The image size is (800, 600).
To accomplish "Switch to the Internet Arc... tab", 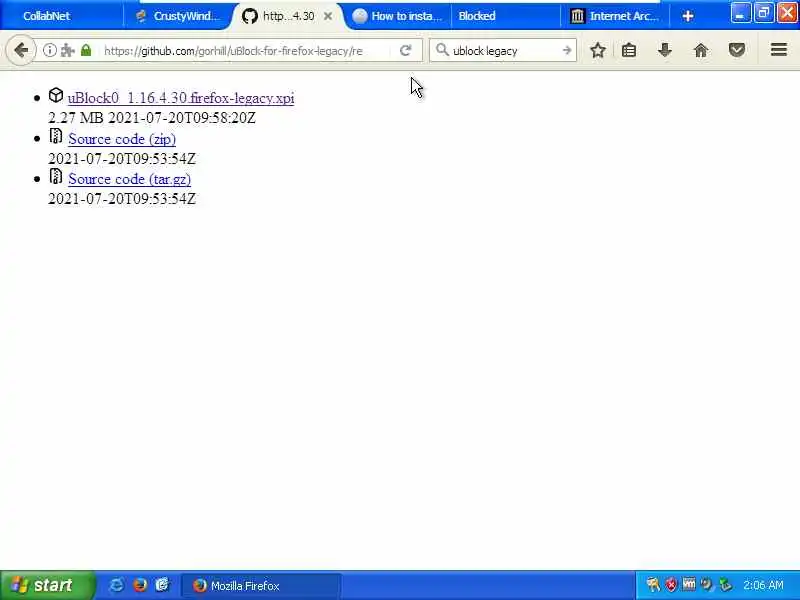I will [615, 16].
